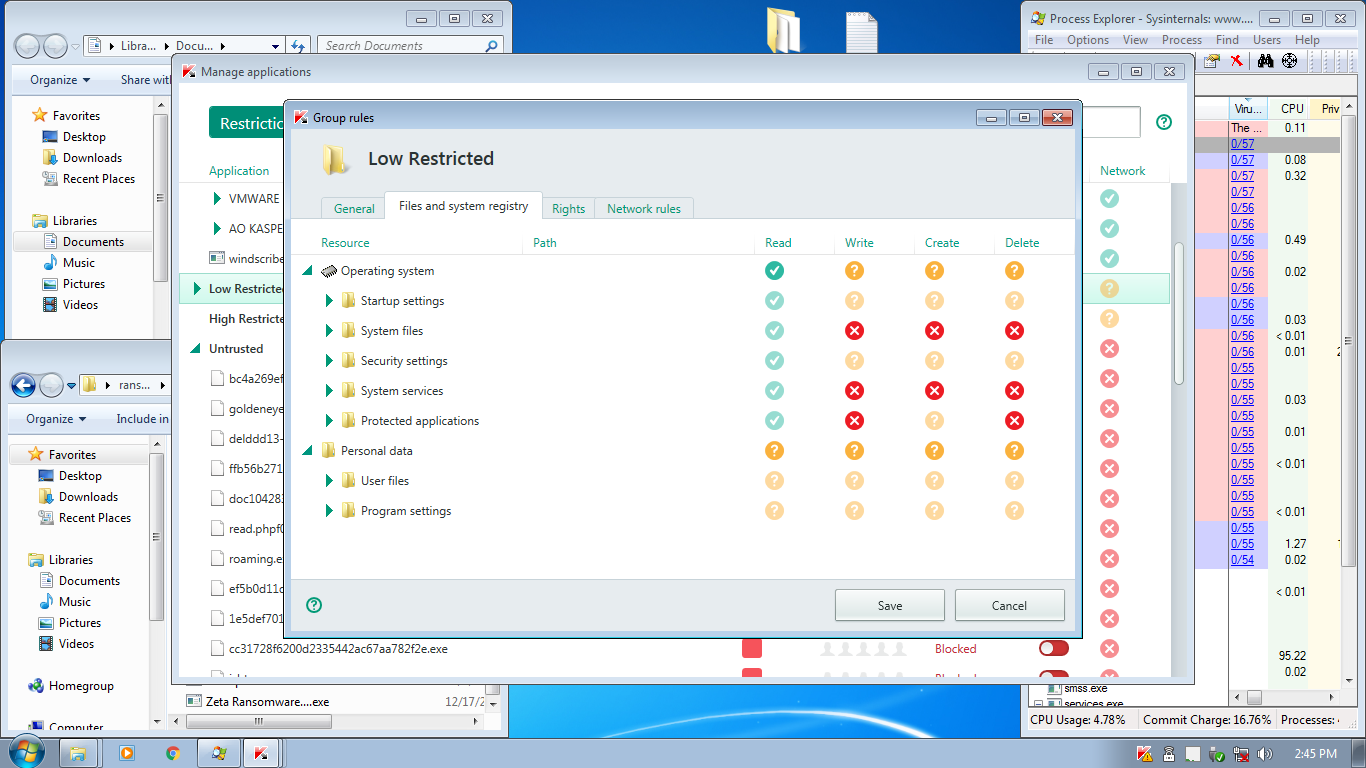Click the Startup settings Read permission icon
This screenshot has height=768, width=1366.
tap(774, 300)
